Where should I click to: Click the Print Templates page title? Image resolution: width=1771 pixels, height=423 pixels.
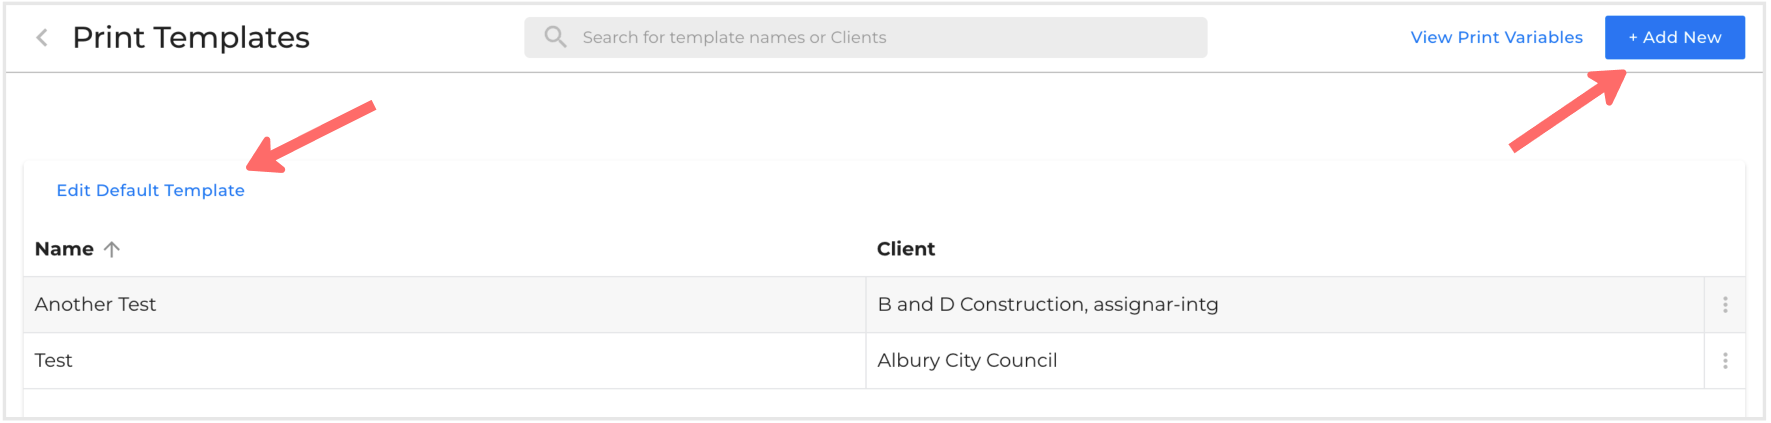(191, 37)
